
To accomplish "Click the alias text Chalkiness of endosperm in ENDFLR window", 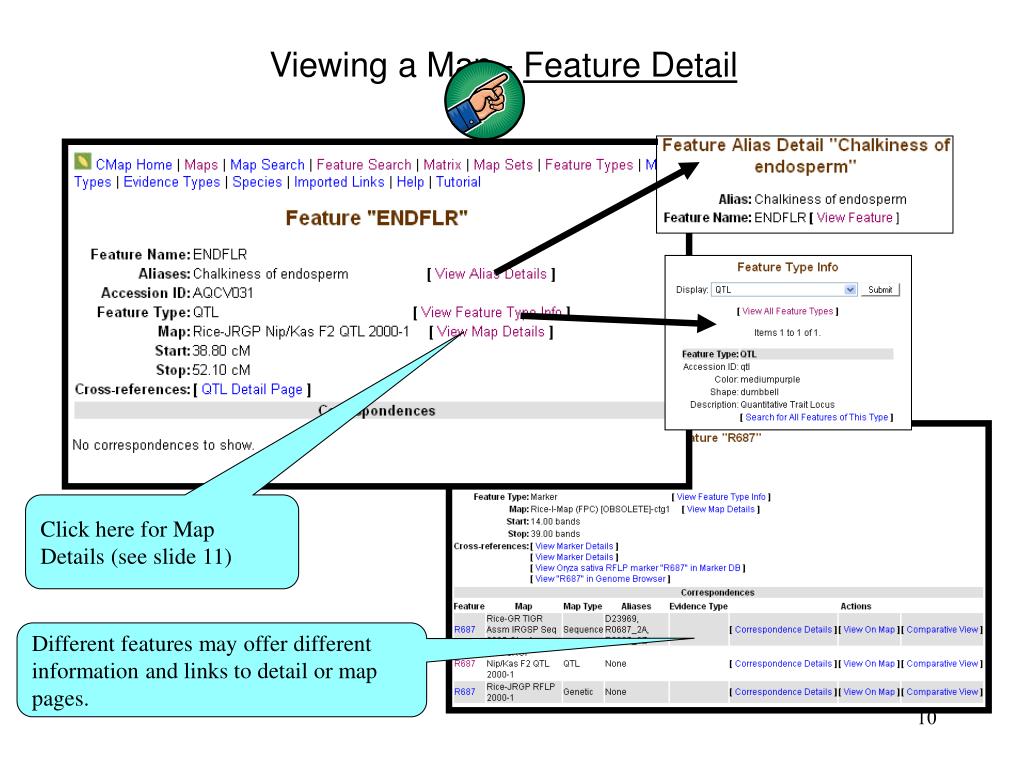I will pyautogui.click(x=270, y=274).
